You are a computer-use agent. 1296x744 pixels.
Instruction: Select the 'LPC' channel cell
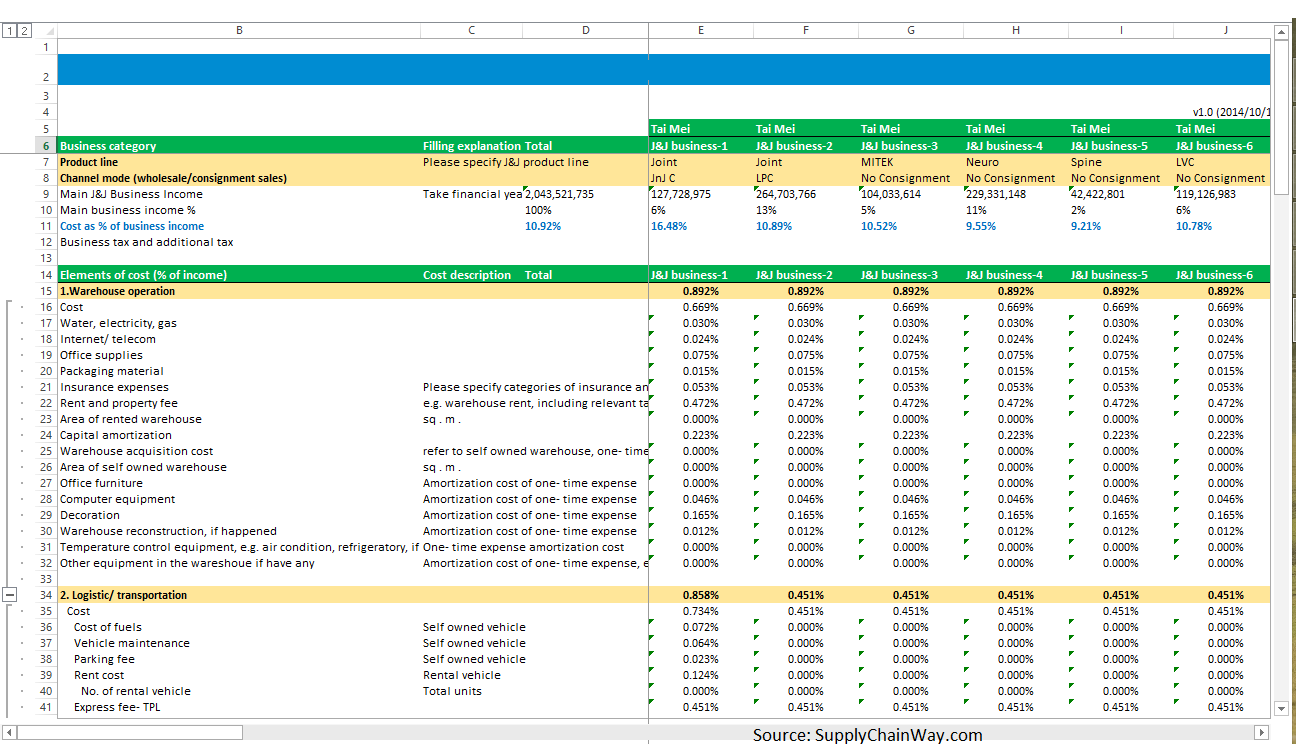click(806, 178)
